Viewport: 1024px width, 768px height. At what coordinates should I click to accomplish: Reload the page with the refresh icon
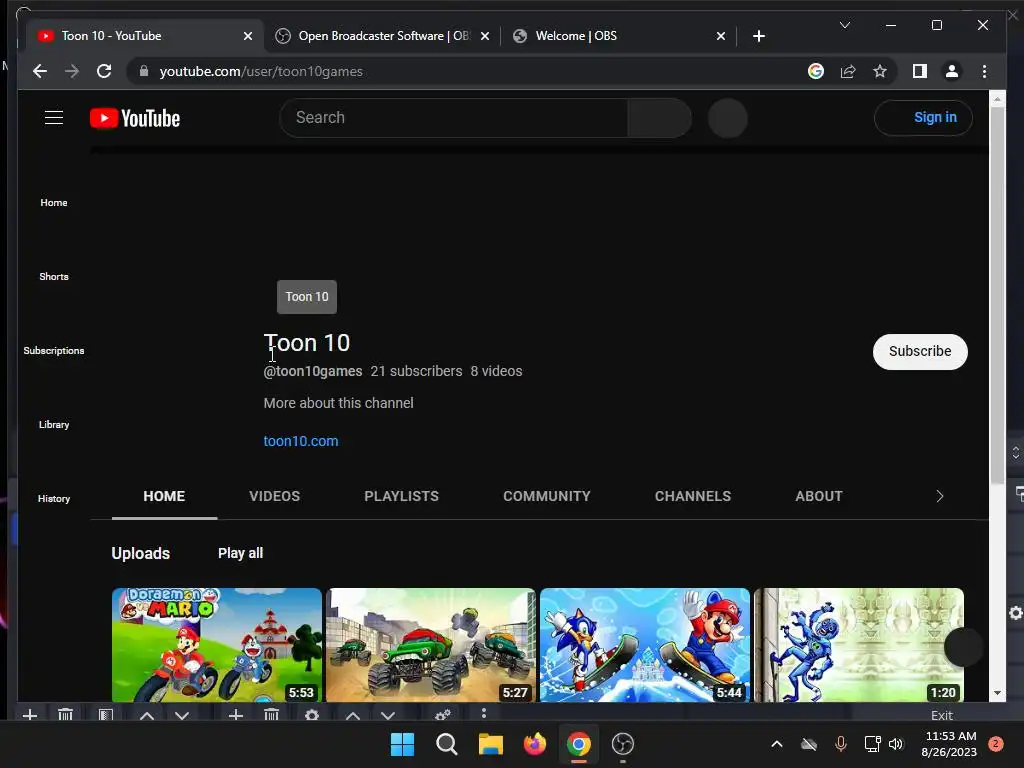coord(104,71)
